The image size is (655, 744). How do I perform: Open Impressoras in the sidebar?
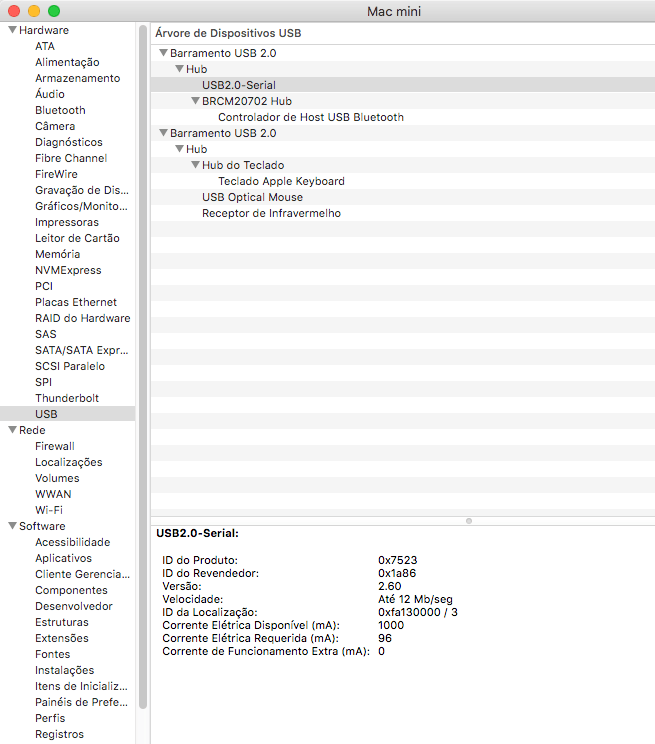pos(67,222)
